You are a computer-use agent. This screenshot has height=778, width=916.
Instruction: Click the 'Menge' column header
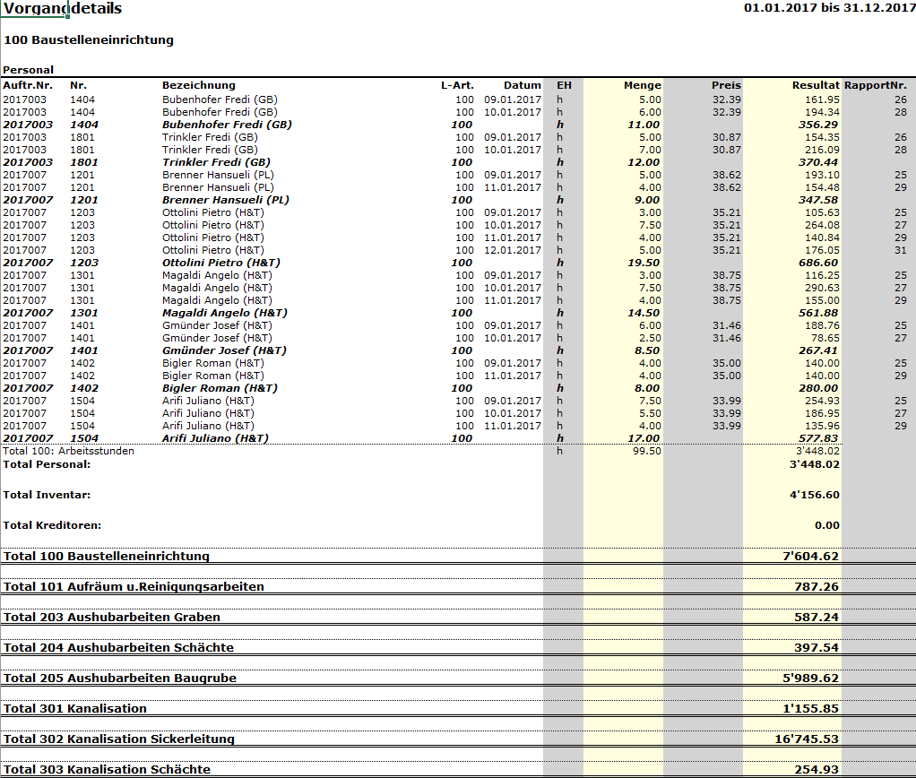(x=643, y=85)
